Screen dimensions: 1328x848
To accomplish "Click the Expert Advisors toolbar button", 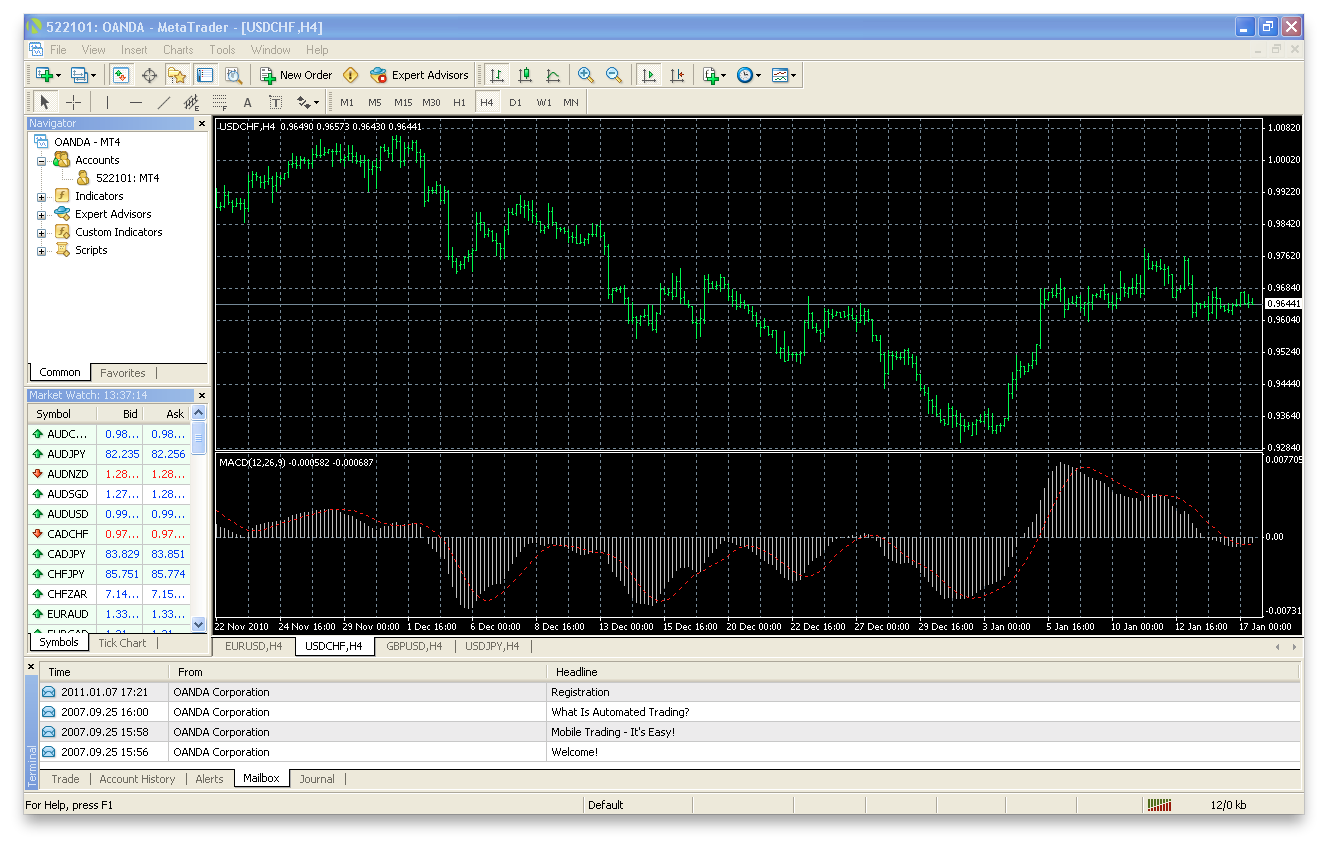I will [419, 75].
